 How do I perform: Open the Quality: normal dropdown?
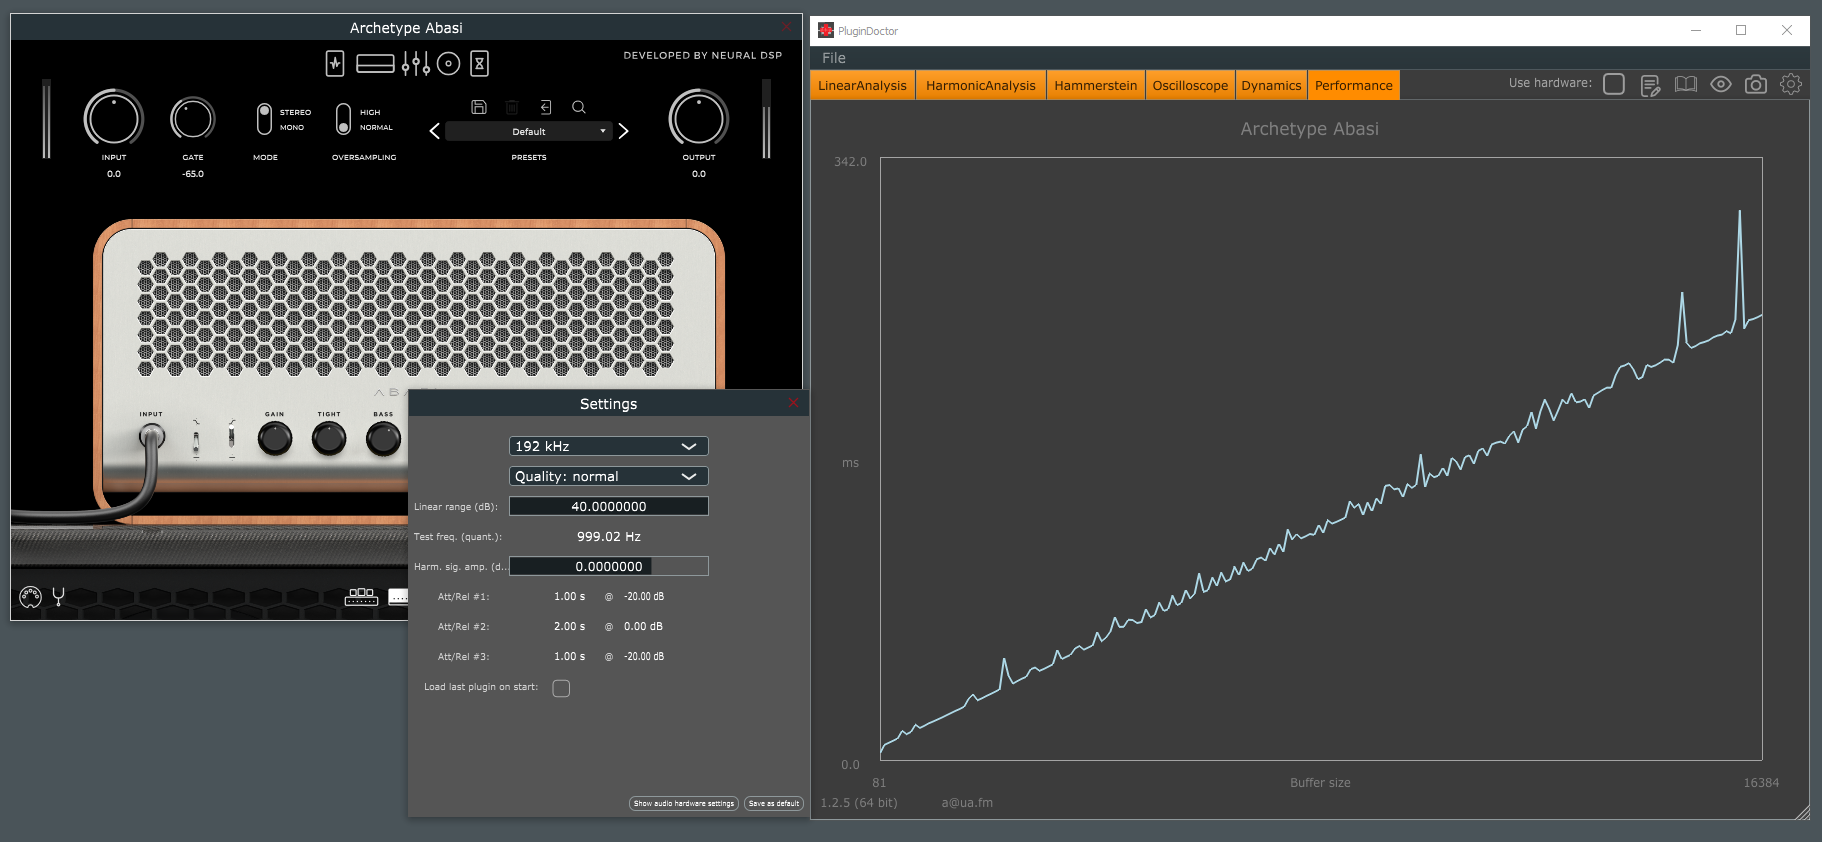(x=609, y=476)
